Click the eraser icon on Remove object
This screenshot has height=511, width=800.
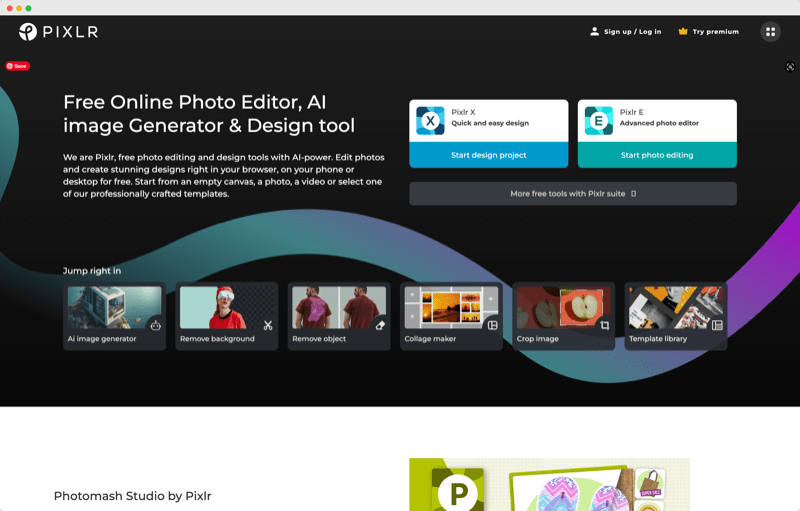coord(380,325)
